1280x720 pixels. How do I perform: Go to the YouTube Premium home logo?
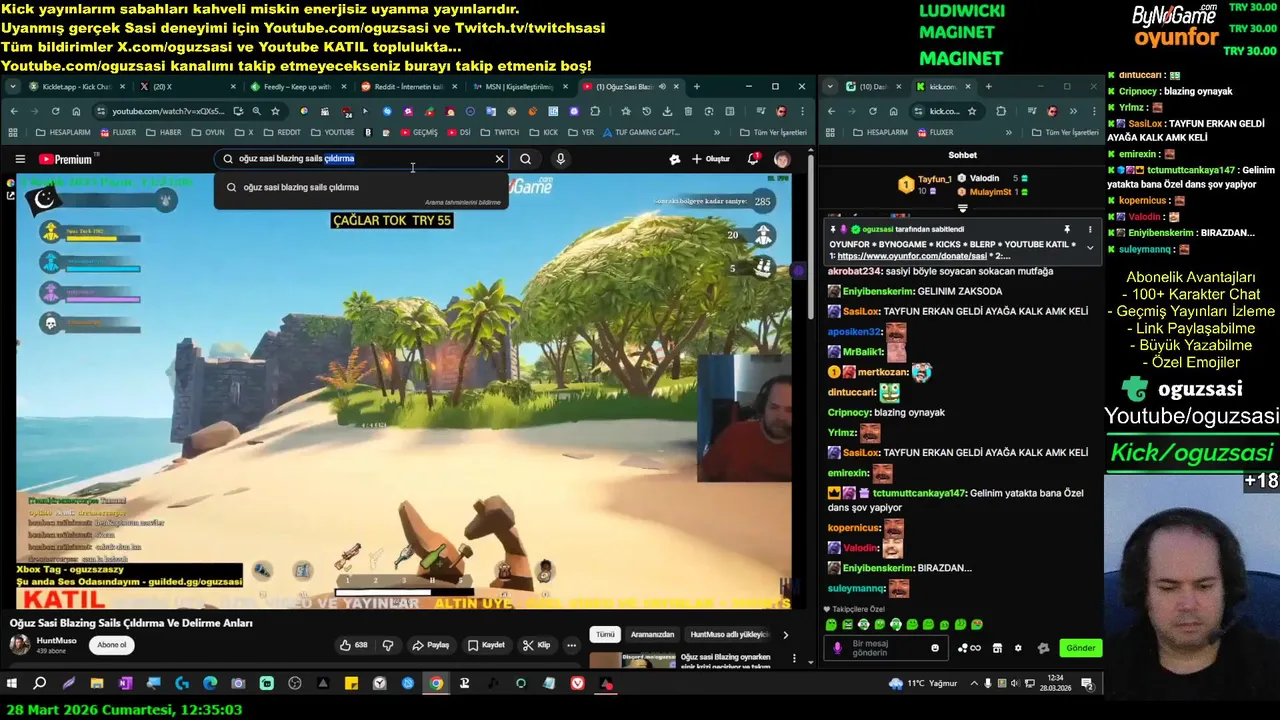coord(66,159)
